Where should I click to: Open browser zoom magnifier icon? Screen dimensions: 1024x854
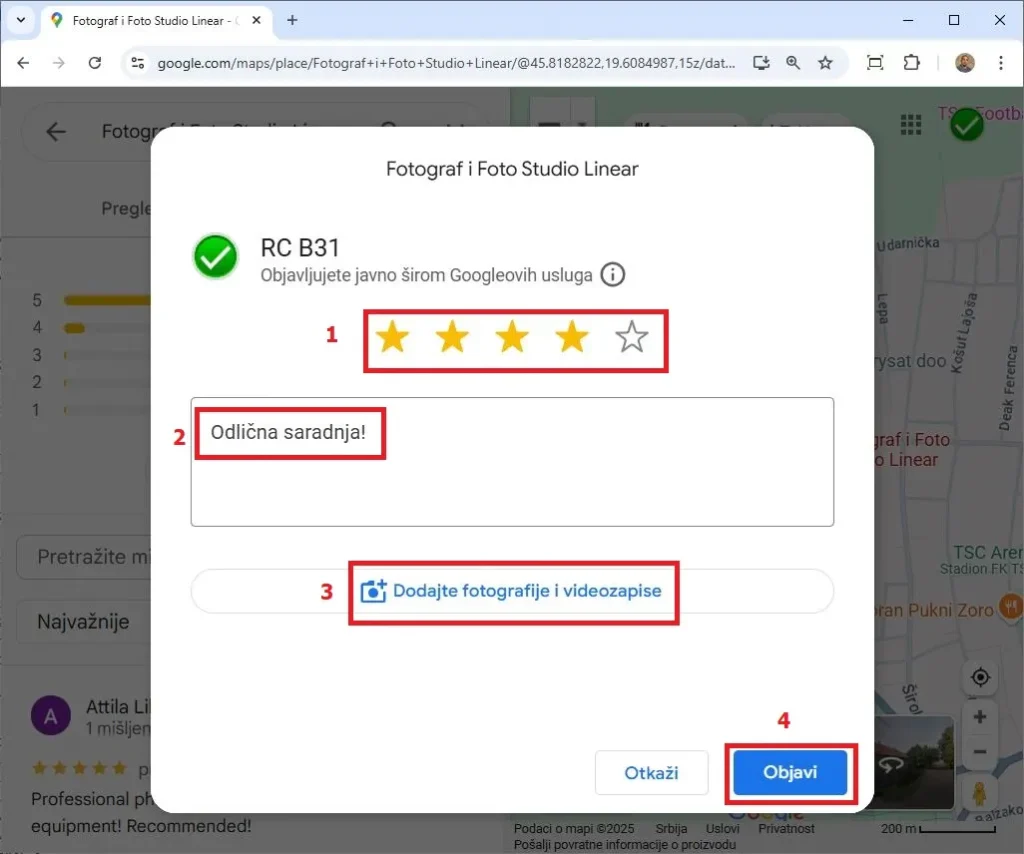click(793, 63)
